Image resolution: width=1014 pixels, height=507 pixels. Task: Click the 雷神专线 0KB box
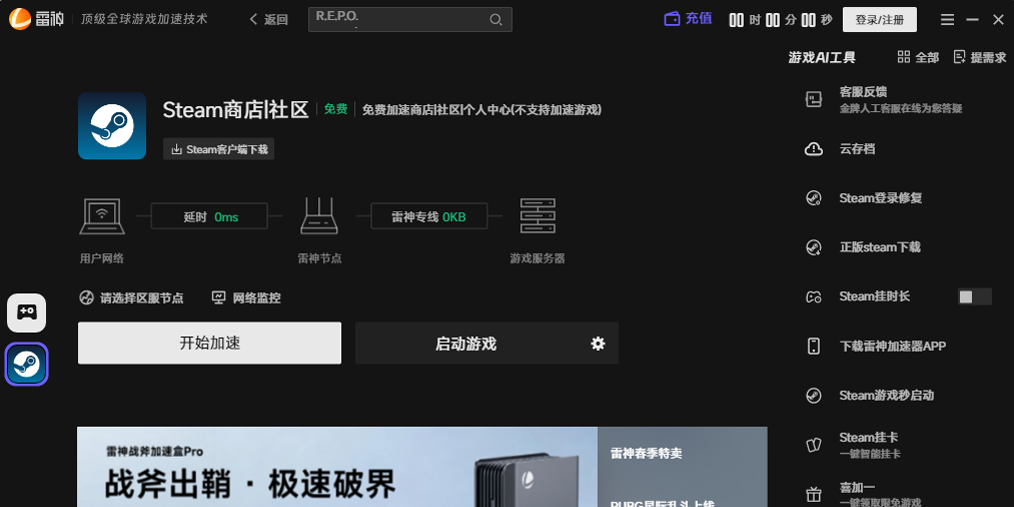429,217
